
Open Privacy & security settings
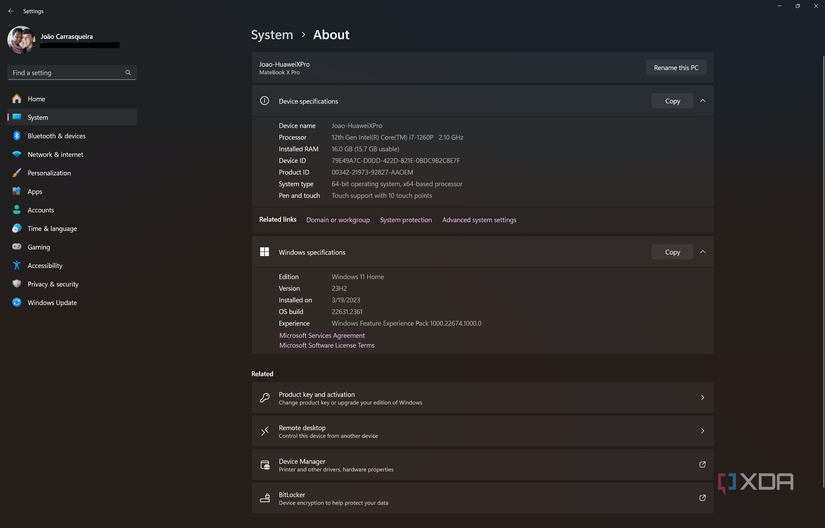tap(72, 284)
